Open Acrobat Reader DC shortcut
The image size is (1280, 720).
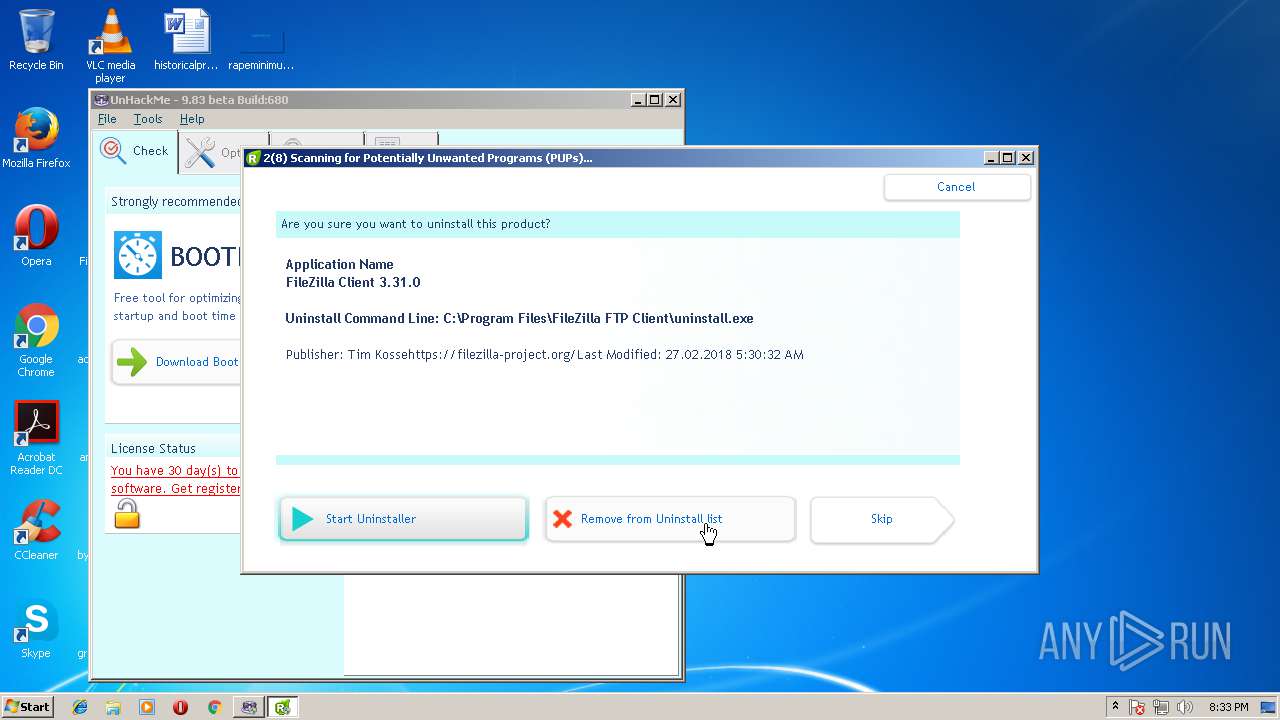[36, 439]
